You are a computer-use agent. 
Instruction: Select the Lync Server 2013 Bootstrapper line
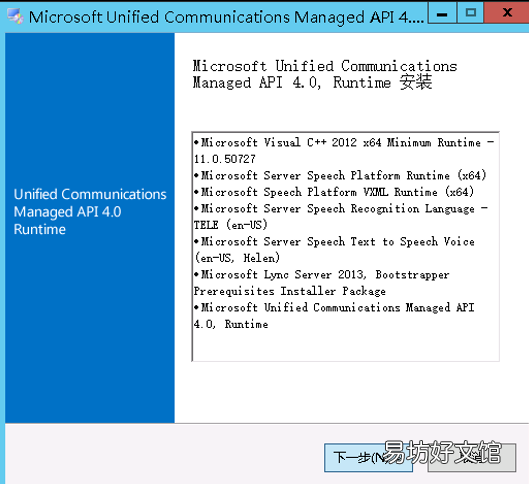pyautogui.click(x=322, y=283)
